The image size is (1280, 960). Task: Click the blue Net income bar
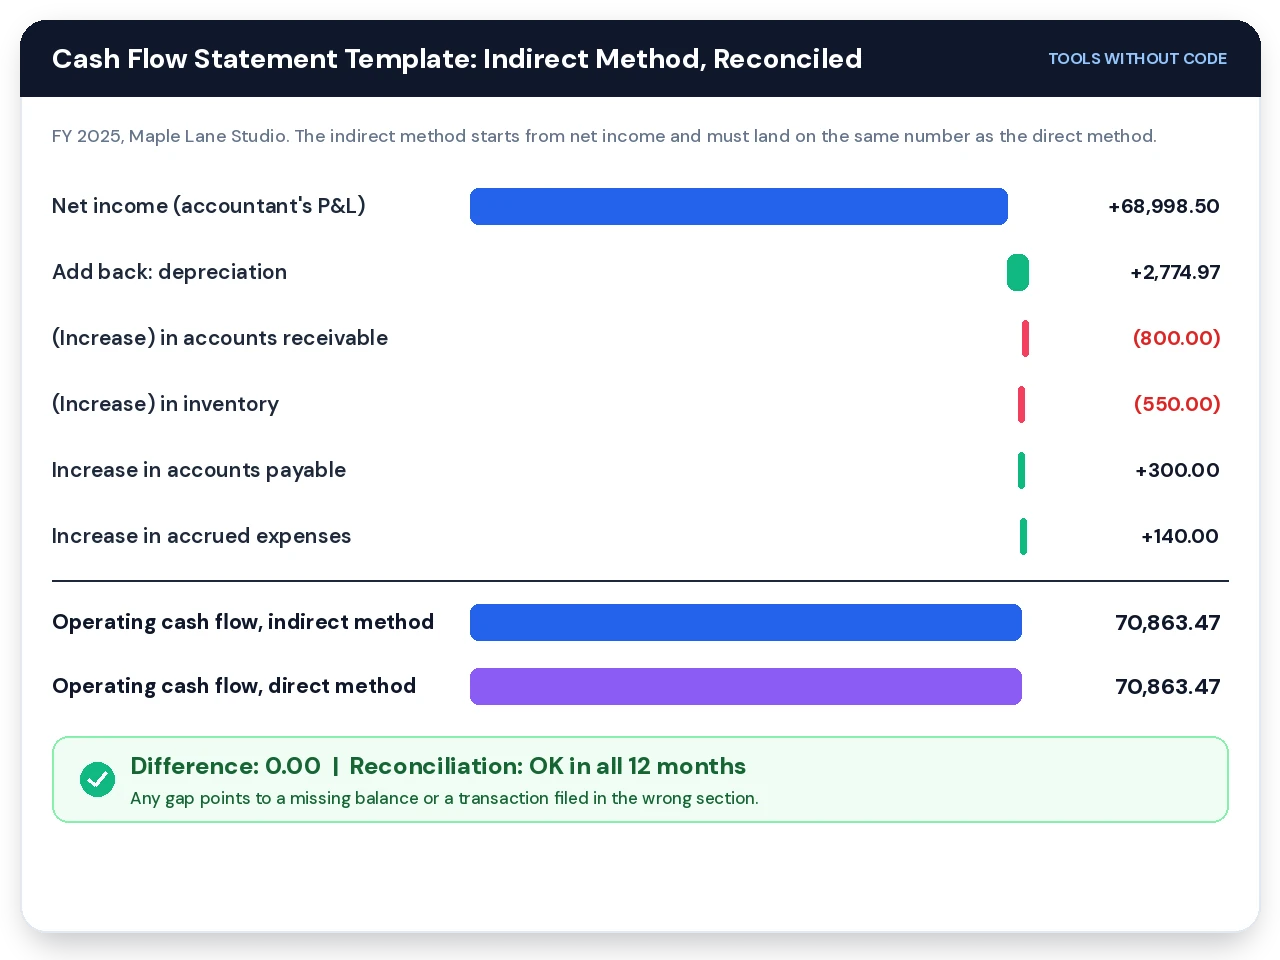739,206
